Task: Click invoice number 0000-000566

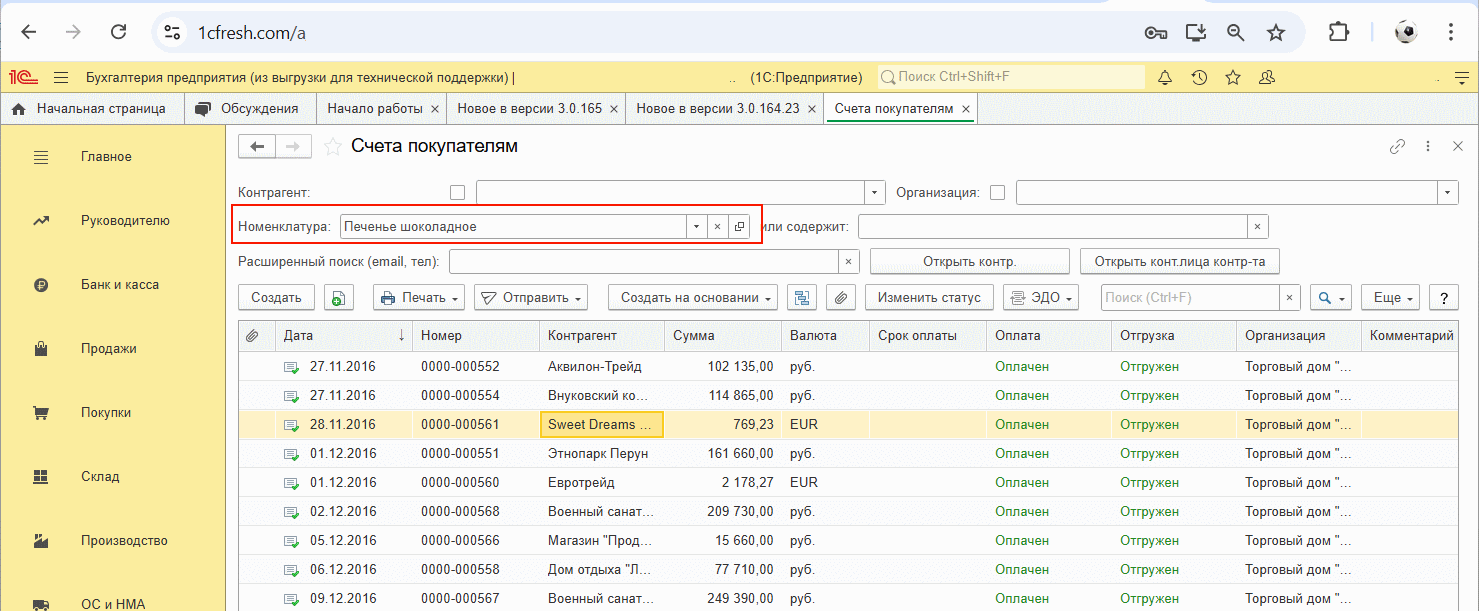Action: 460,541
